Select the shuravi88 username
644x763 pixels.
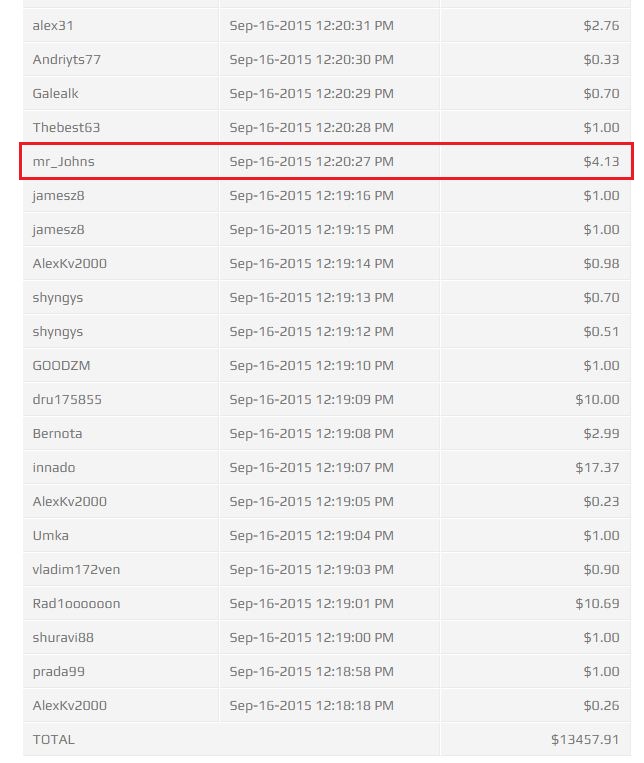tap(63, 637)
